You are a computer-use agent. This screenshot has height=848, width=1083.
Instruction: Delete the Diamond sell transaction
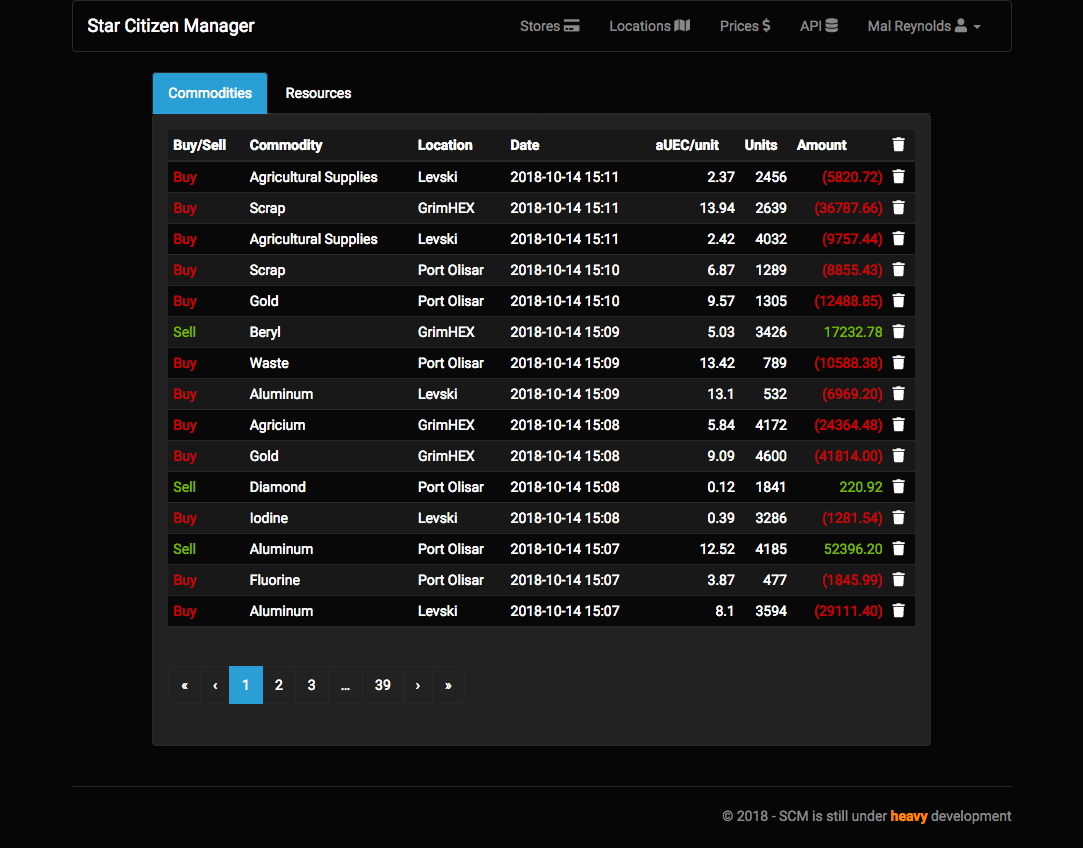[x=898, y=487]
